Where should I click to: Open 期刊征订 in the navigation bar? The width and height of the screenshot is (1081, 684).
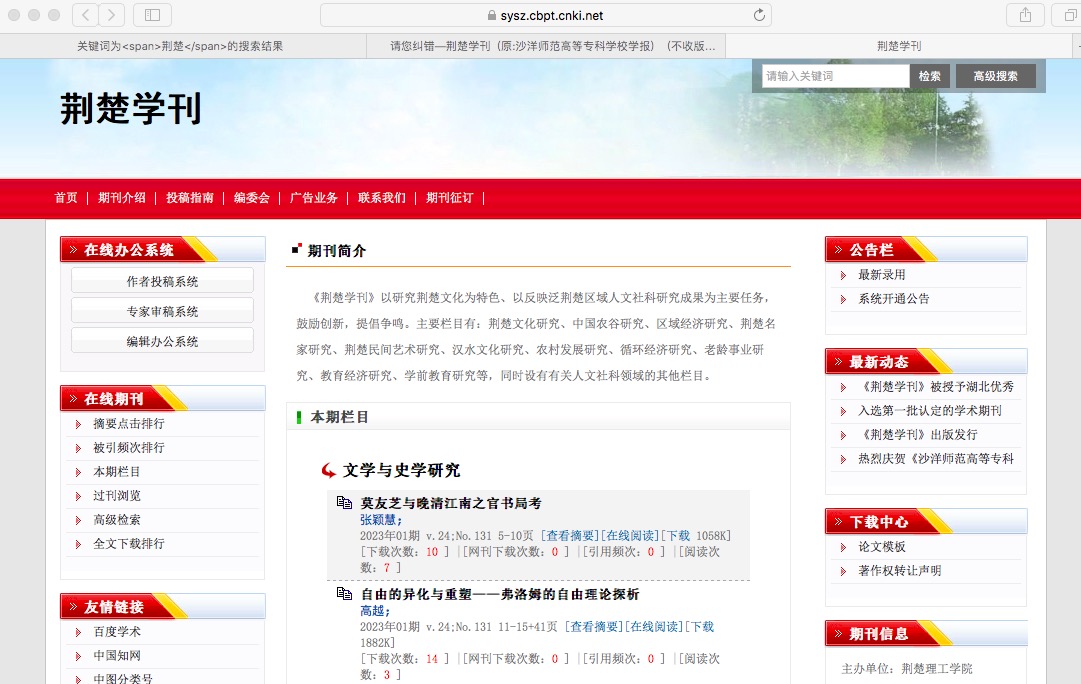pyautogui.click(x=449, y=198)
